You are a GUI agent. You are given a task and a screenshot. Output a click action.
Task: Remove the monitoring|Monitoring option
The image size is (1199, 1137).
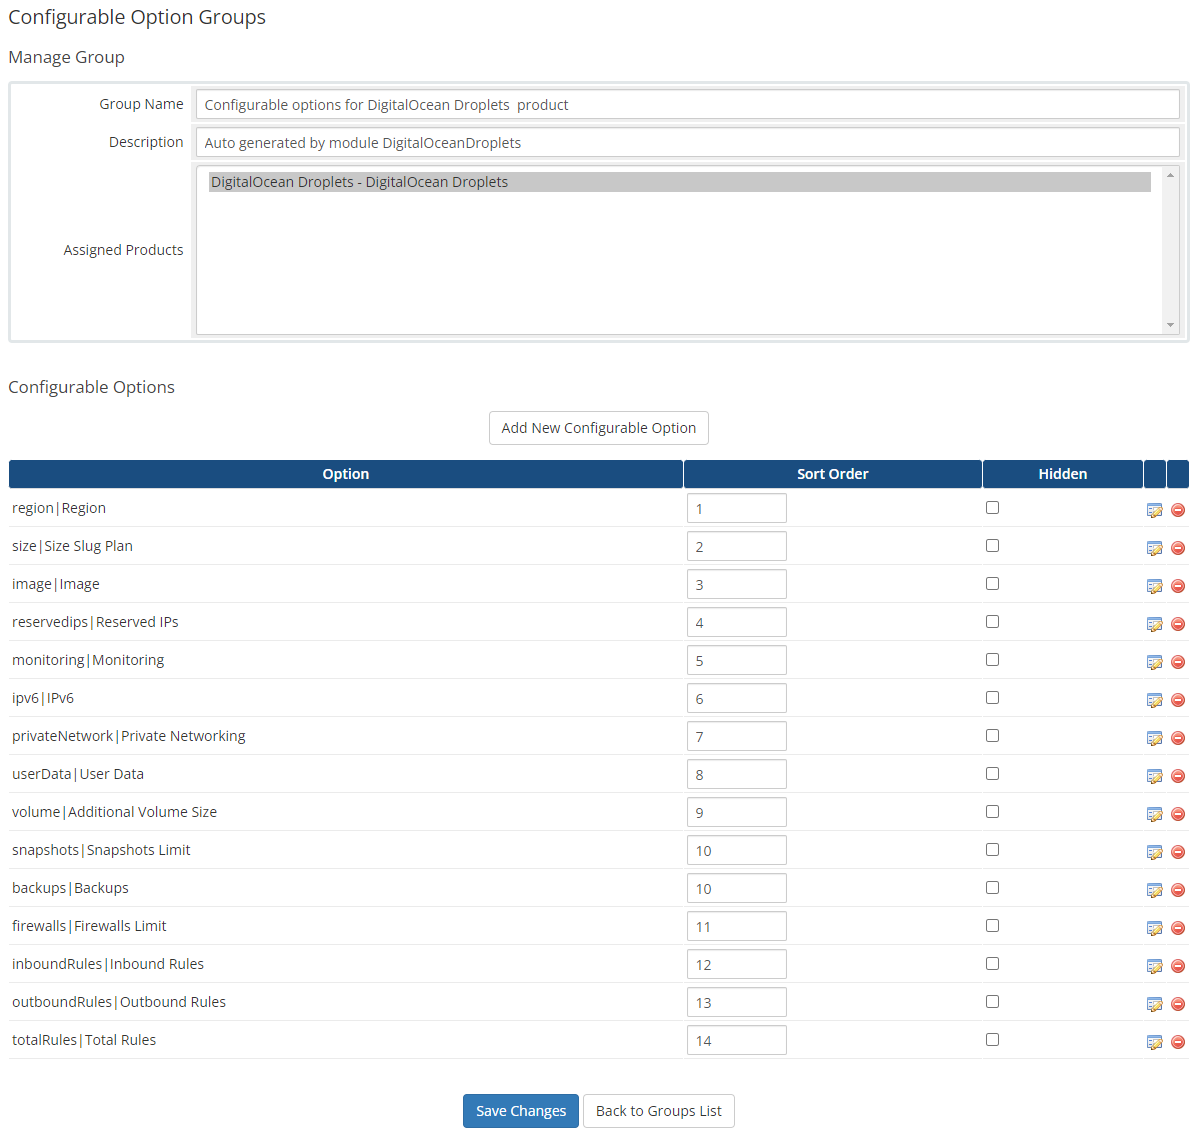pyautogui.click(x=1178, y=661)
